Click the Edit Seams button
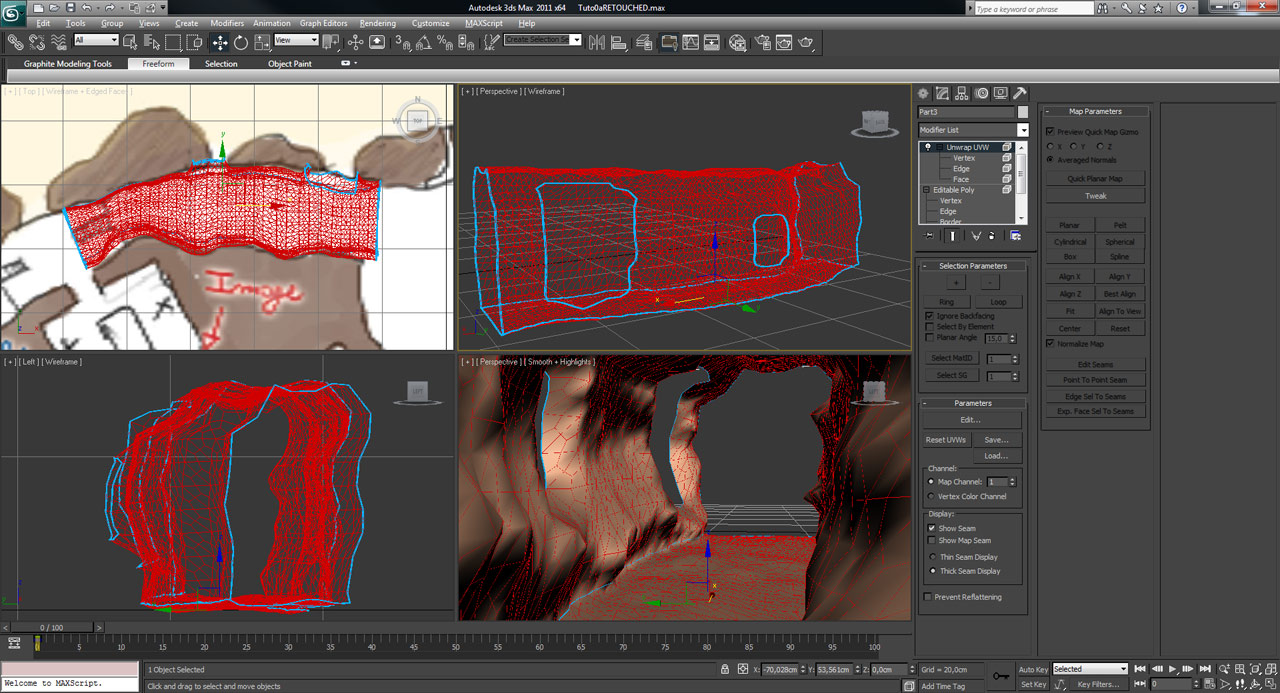 [1095, 365]
